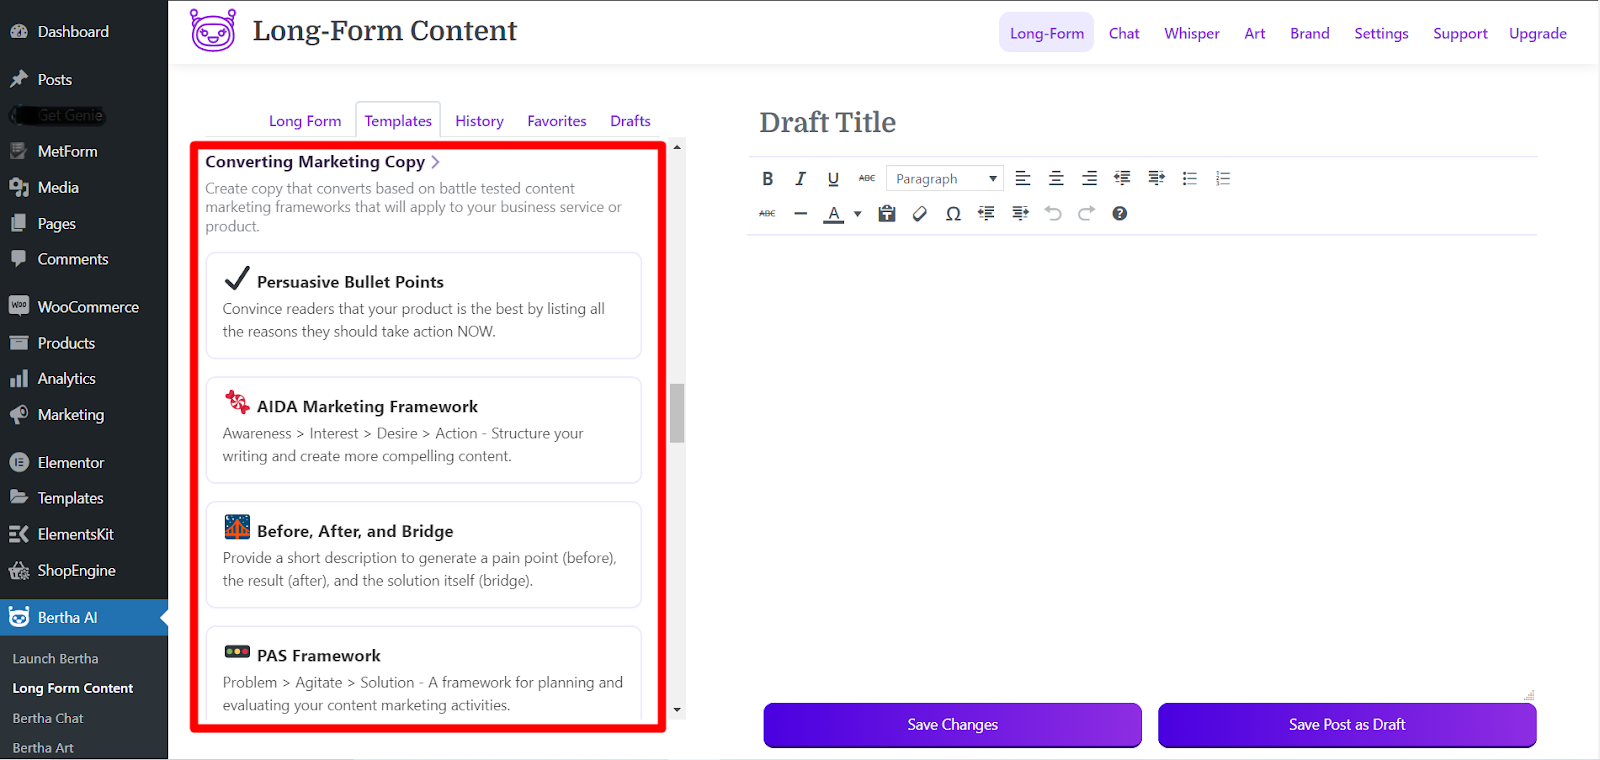Click the Save Changes button
Viewport: 1600px width, 760px height.
tap(952, 725)
